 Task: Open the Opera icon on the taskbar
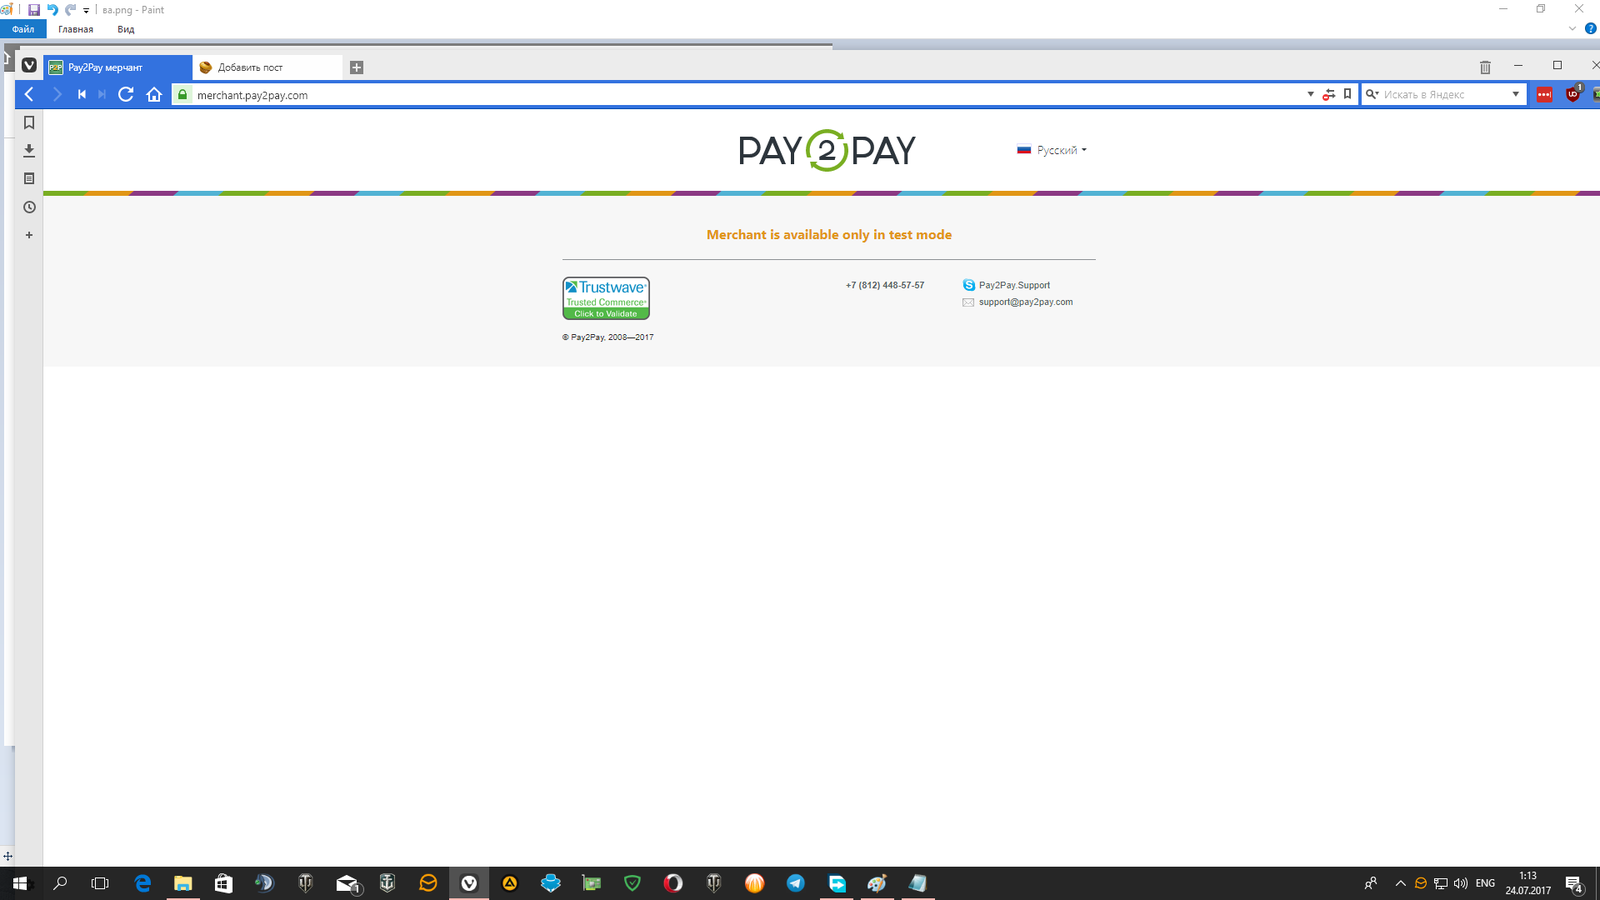(673, 883)
